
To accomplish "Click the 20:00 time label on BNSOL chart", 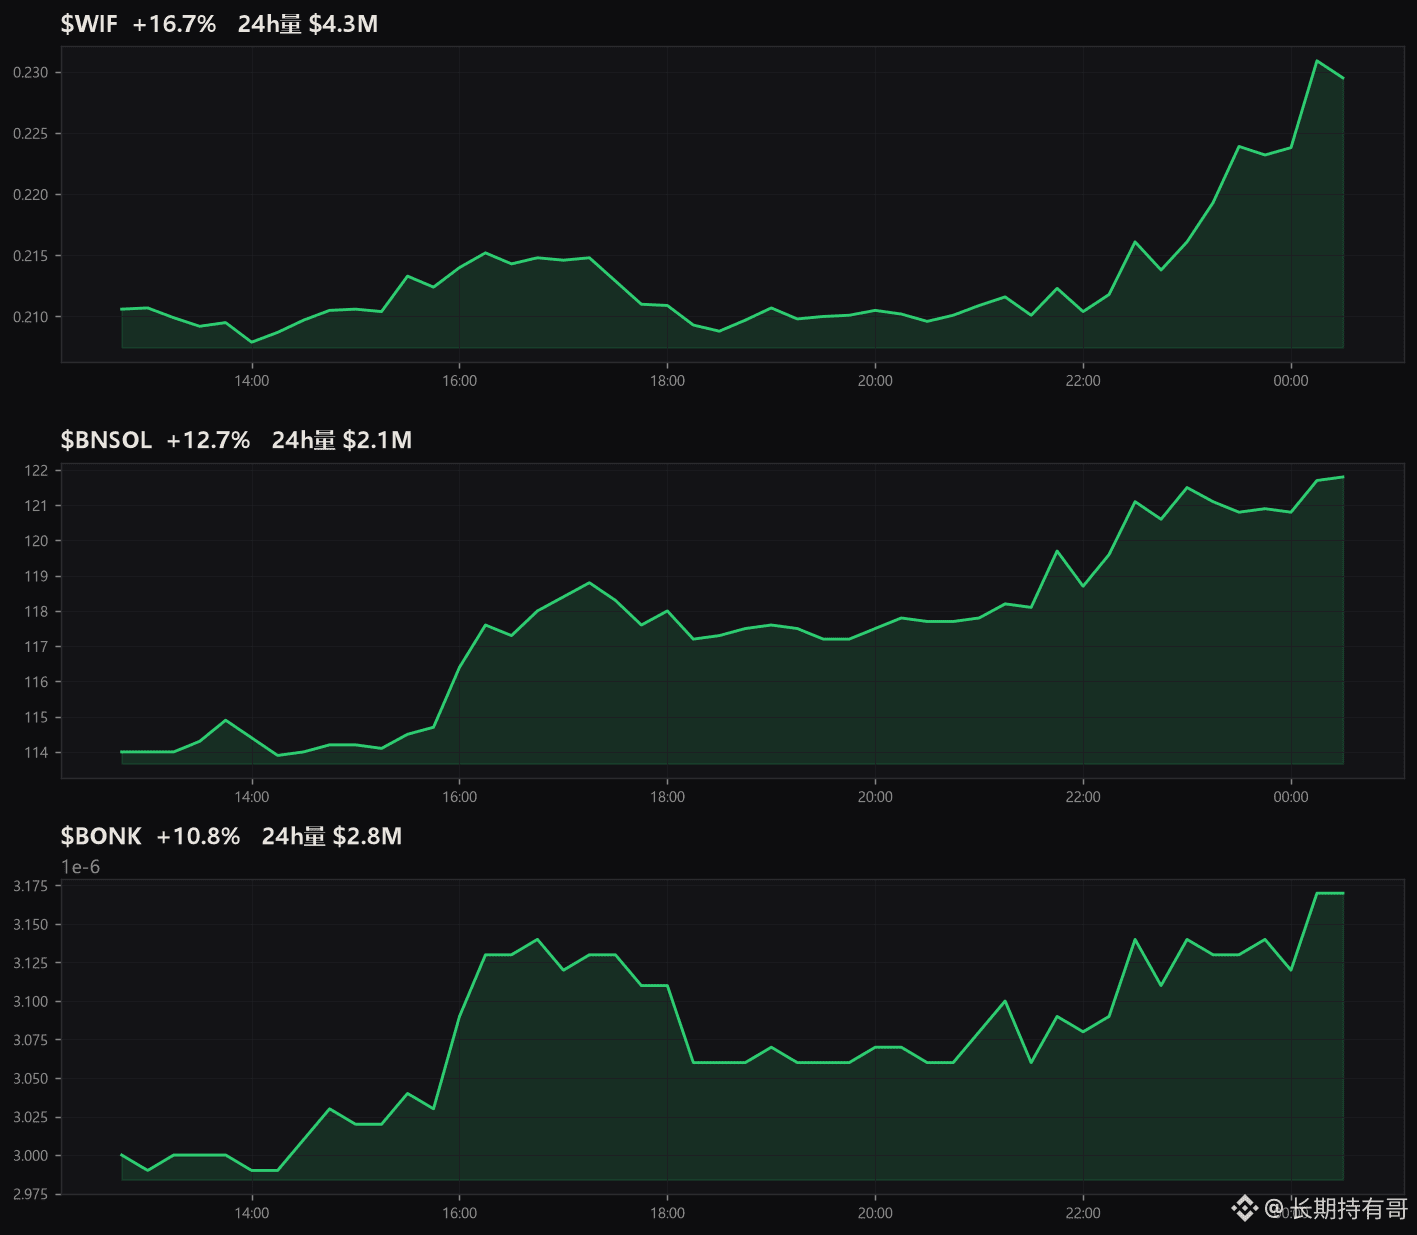I will tap(875, 797).
